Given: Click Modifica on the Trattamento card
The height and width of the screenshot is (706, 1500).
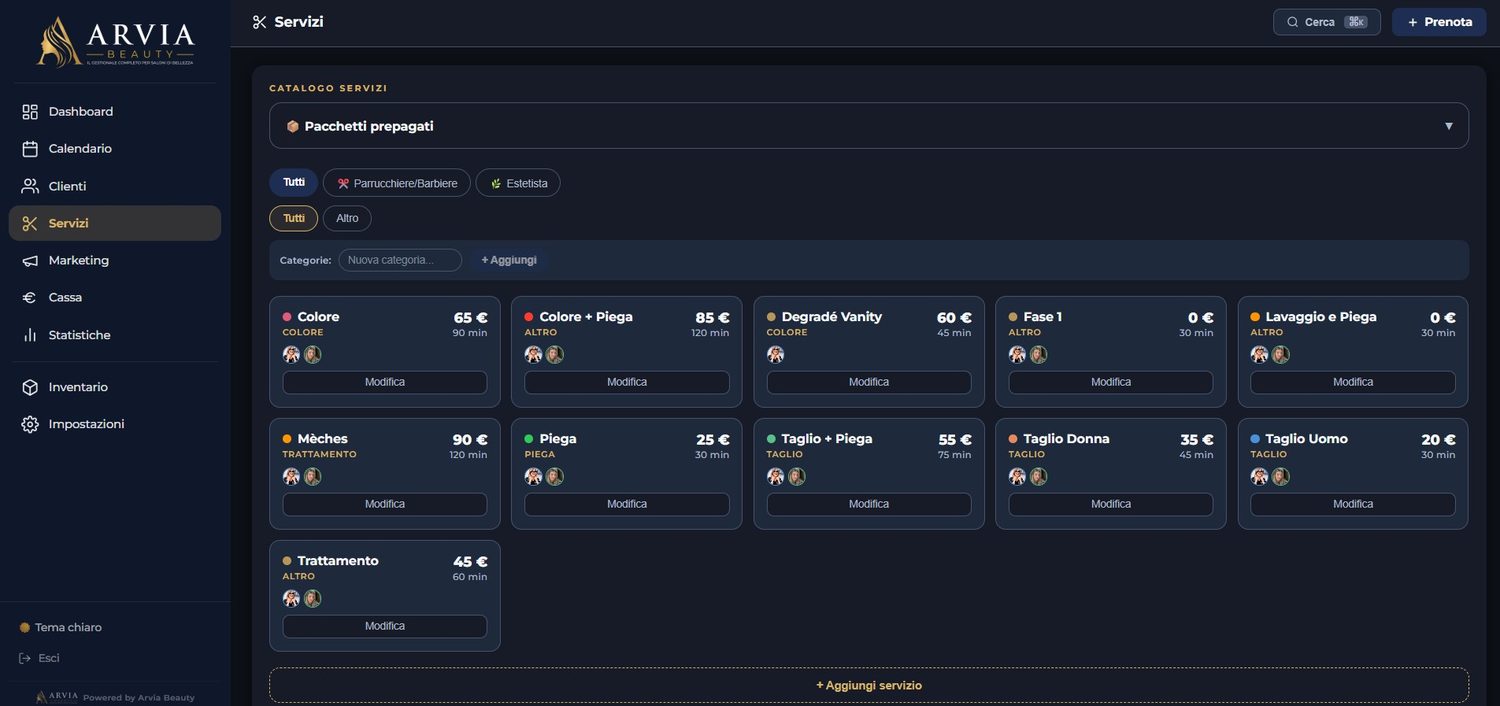Looking at the screenshot, I should tap(385, 626).
